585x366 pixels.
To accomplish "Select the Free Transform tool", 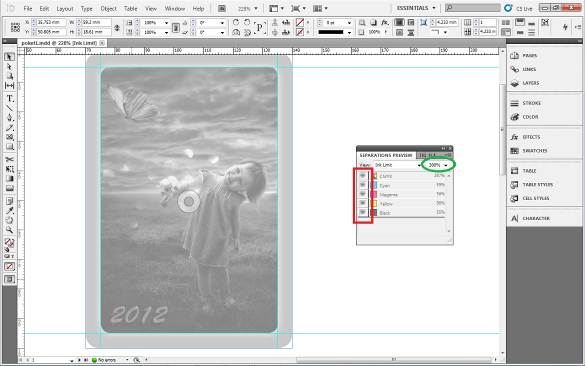I will (x=9, y=169).
